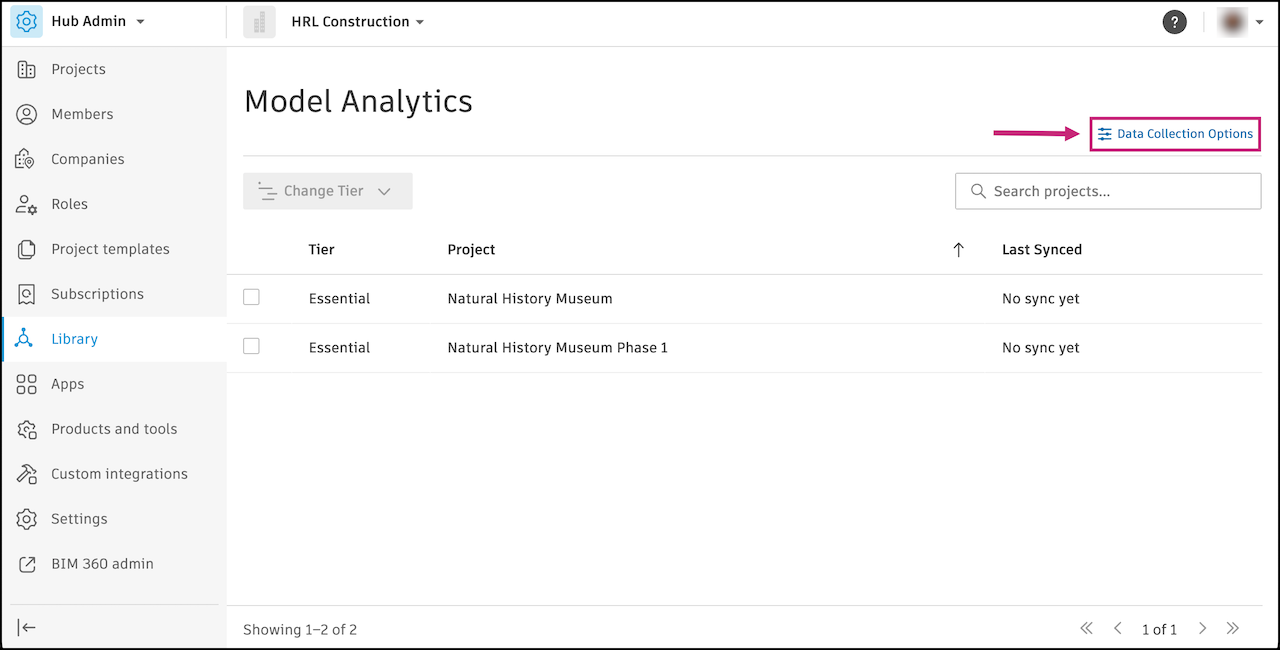Open the Projects menu item
This screenshot has width=1280, height=650.
point(78,69)
